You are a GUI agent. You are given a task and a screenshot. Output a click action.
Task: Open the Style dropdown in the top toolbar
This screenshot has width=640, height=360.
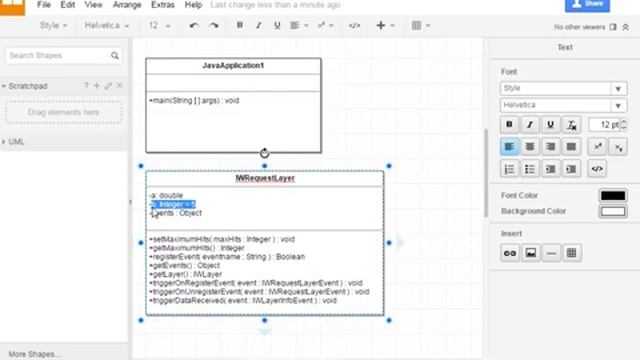click(53, 25)
